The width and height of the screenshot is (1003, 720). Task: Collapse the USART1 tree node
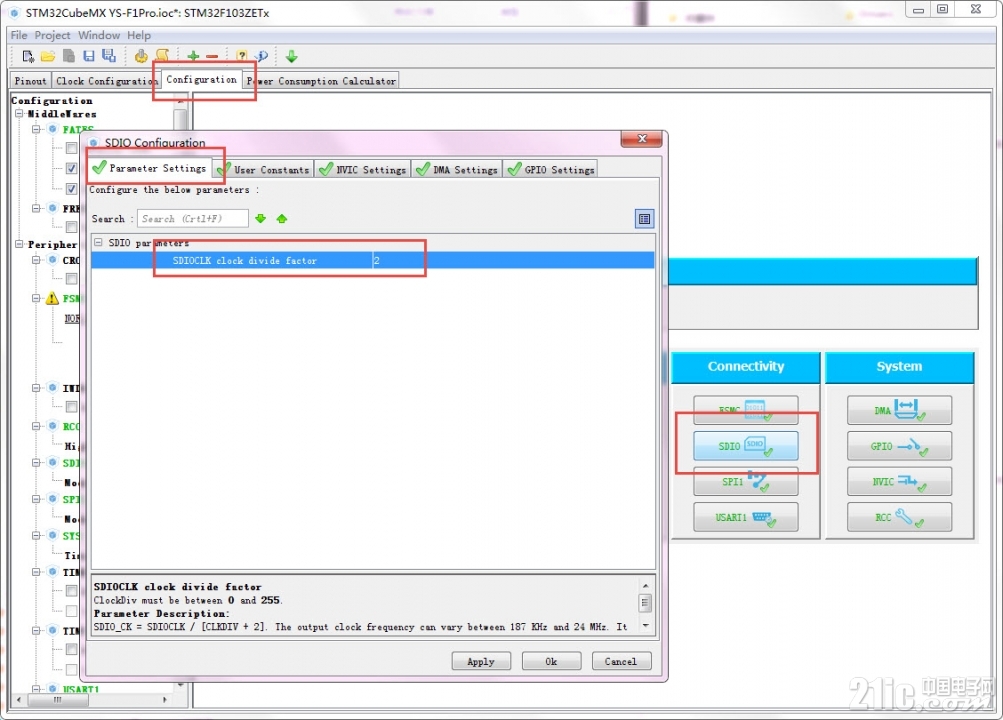(x=36, y=689)
